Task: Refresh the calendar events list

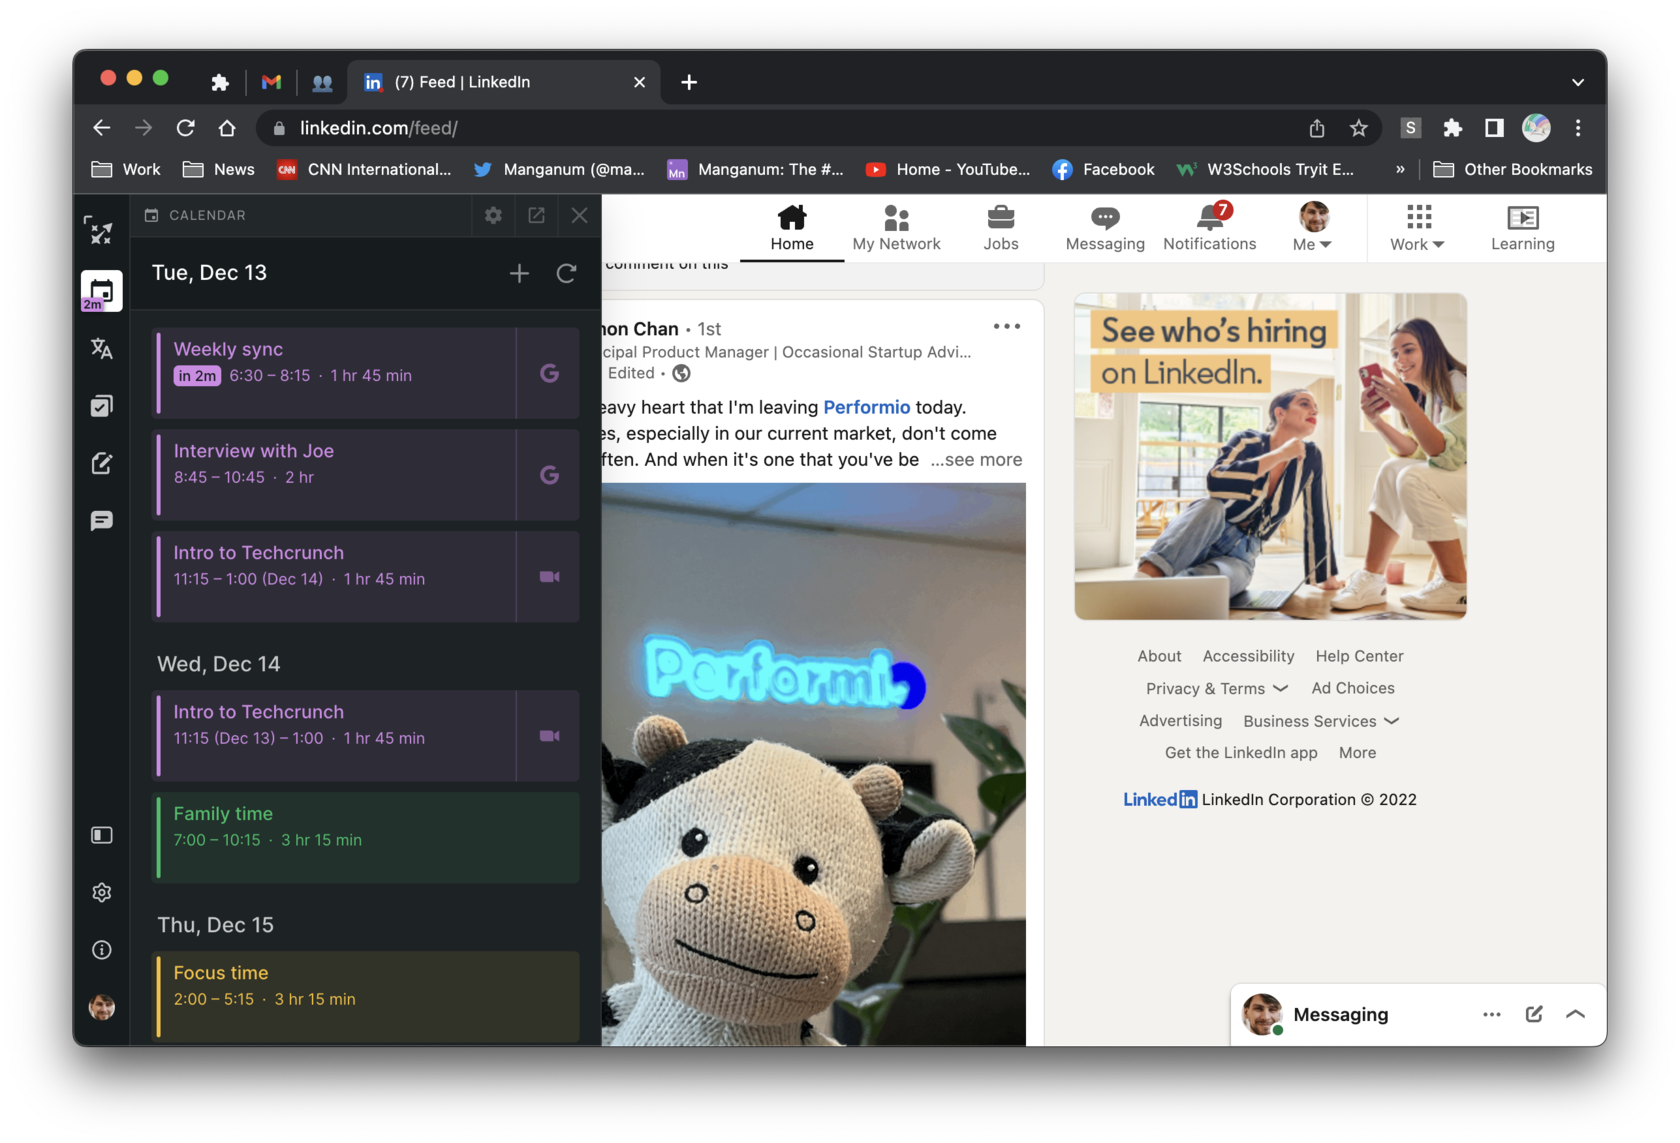Action: (566, 272)
